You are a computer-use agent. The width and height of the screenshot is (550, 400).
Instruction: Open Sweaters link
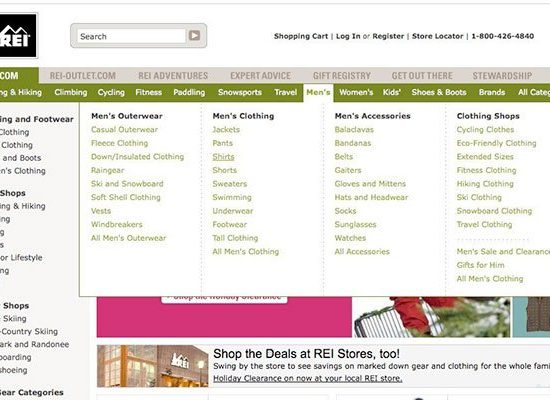229,184
